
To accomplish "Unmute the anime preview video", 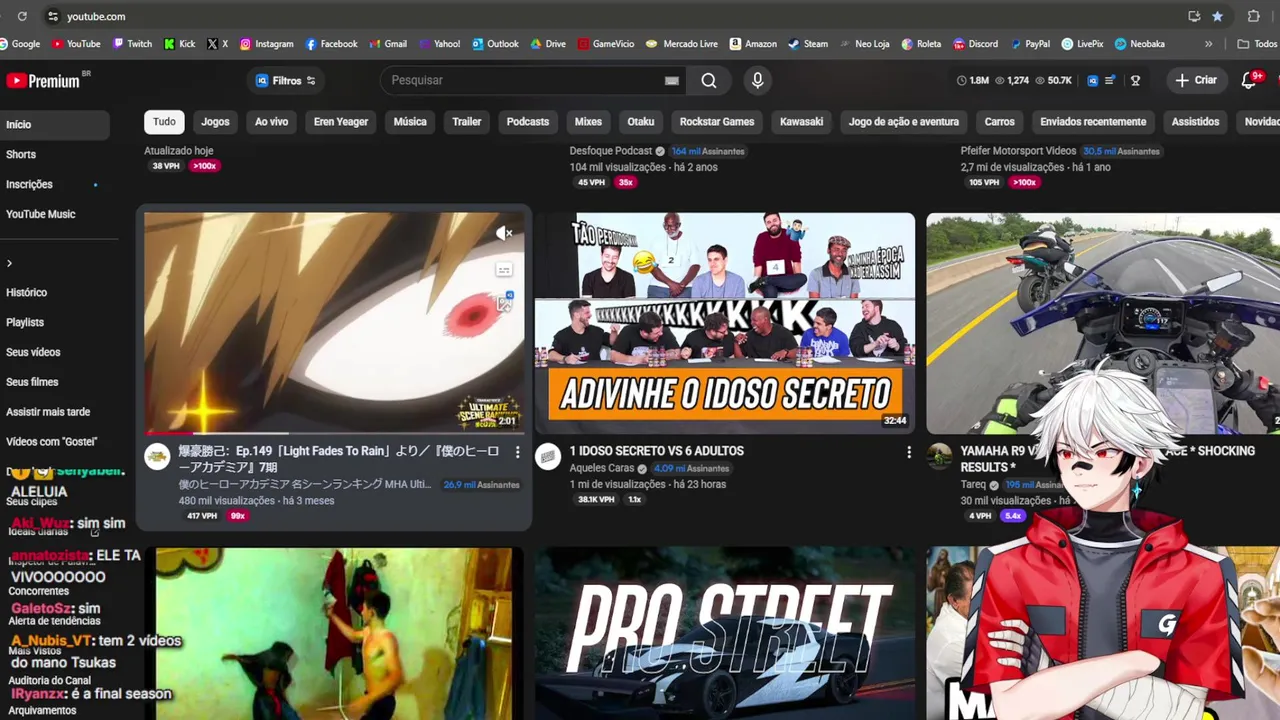I will [504, 233].
